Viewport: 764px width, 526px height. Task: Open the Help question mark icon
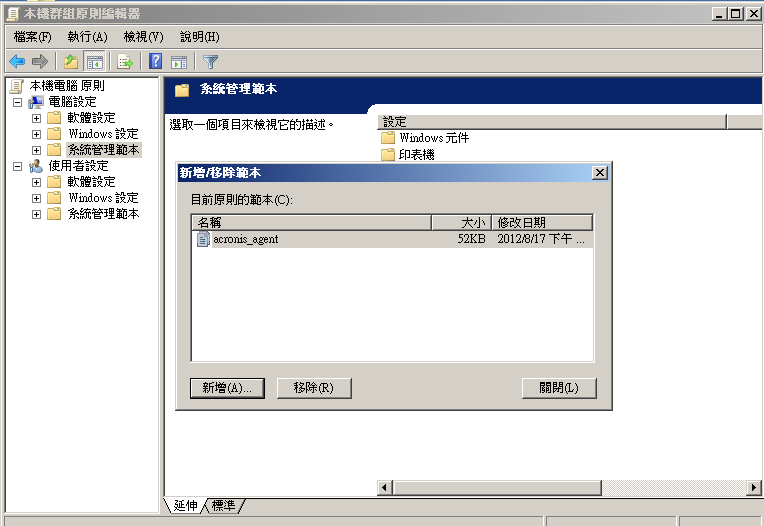155,61
